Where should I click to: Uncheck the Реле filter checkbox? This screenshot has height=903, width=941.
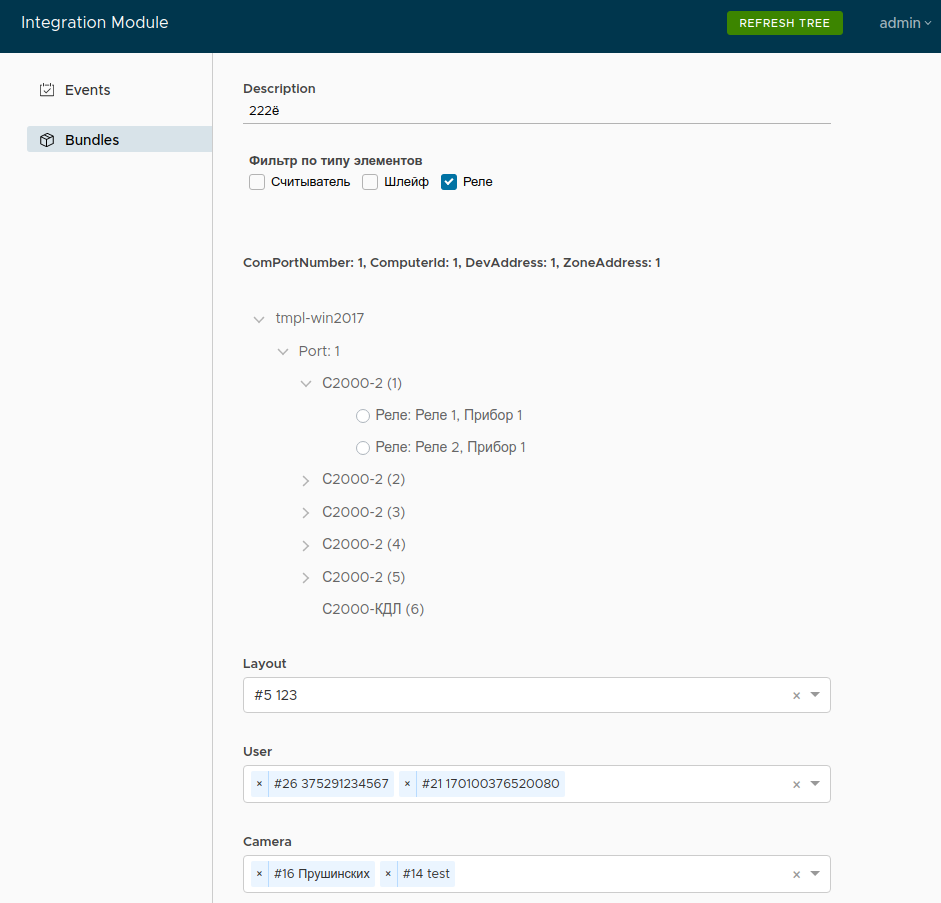449,182
